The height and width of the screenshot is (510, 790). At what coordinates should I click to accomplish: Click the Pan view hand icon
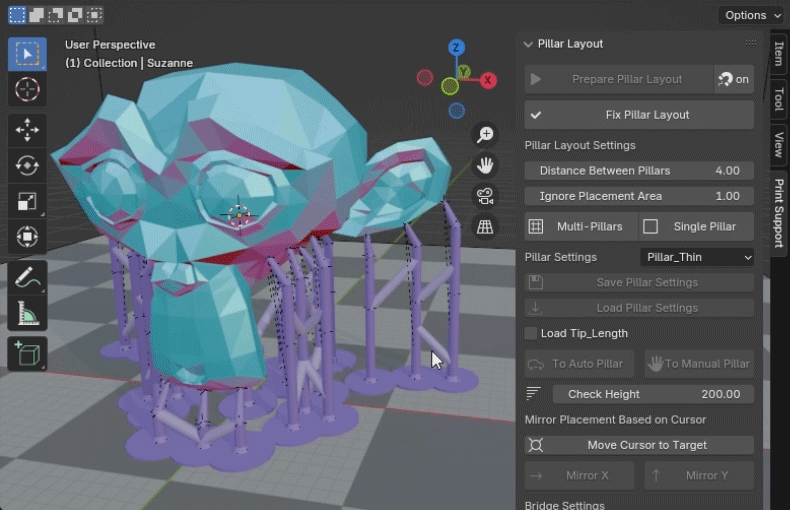485,165
